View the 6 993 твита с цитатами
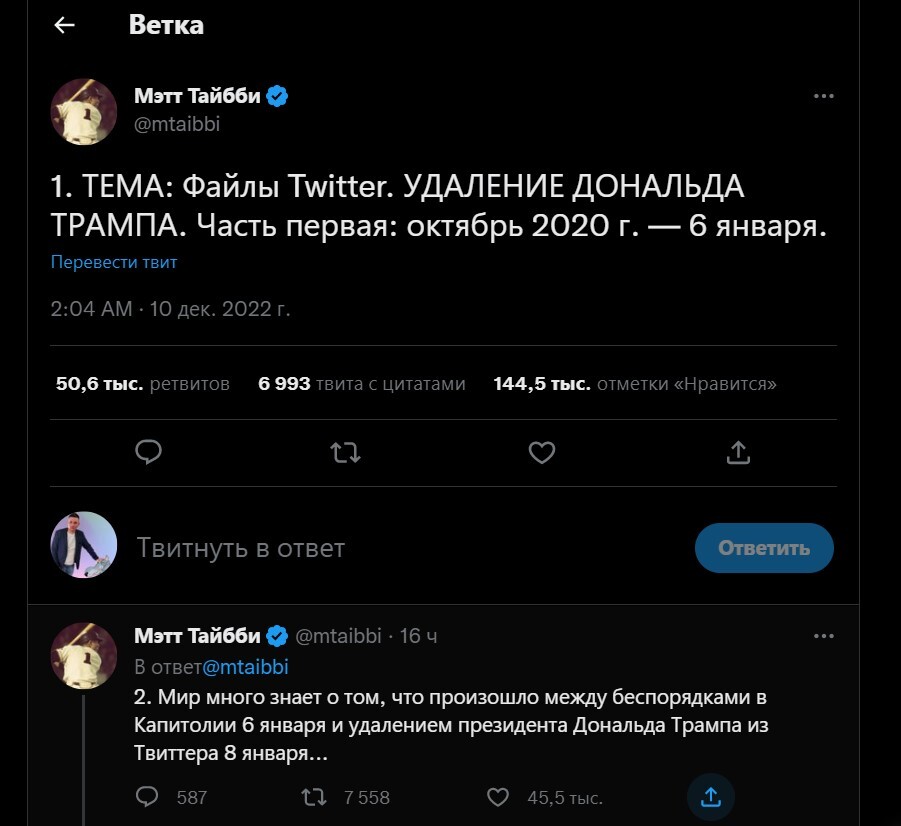The width and height of the screenshot is (901, 826). (x=362, y=384)
